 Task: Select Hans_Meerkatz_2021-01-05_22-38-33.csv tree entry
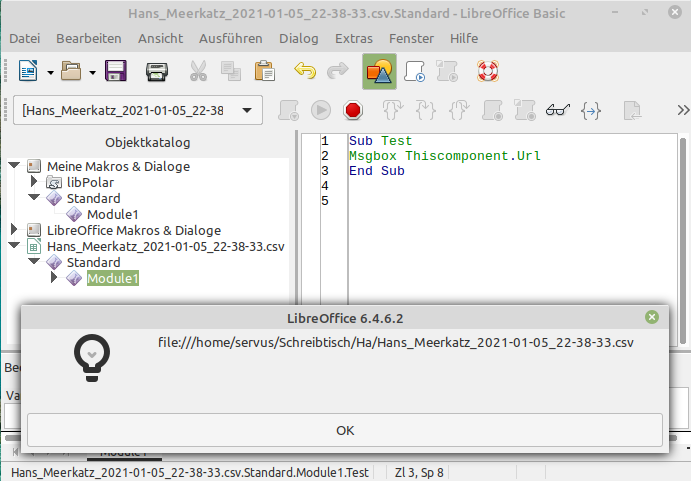click(166, 246)
